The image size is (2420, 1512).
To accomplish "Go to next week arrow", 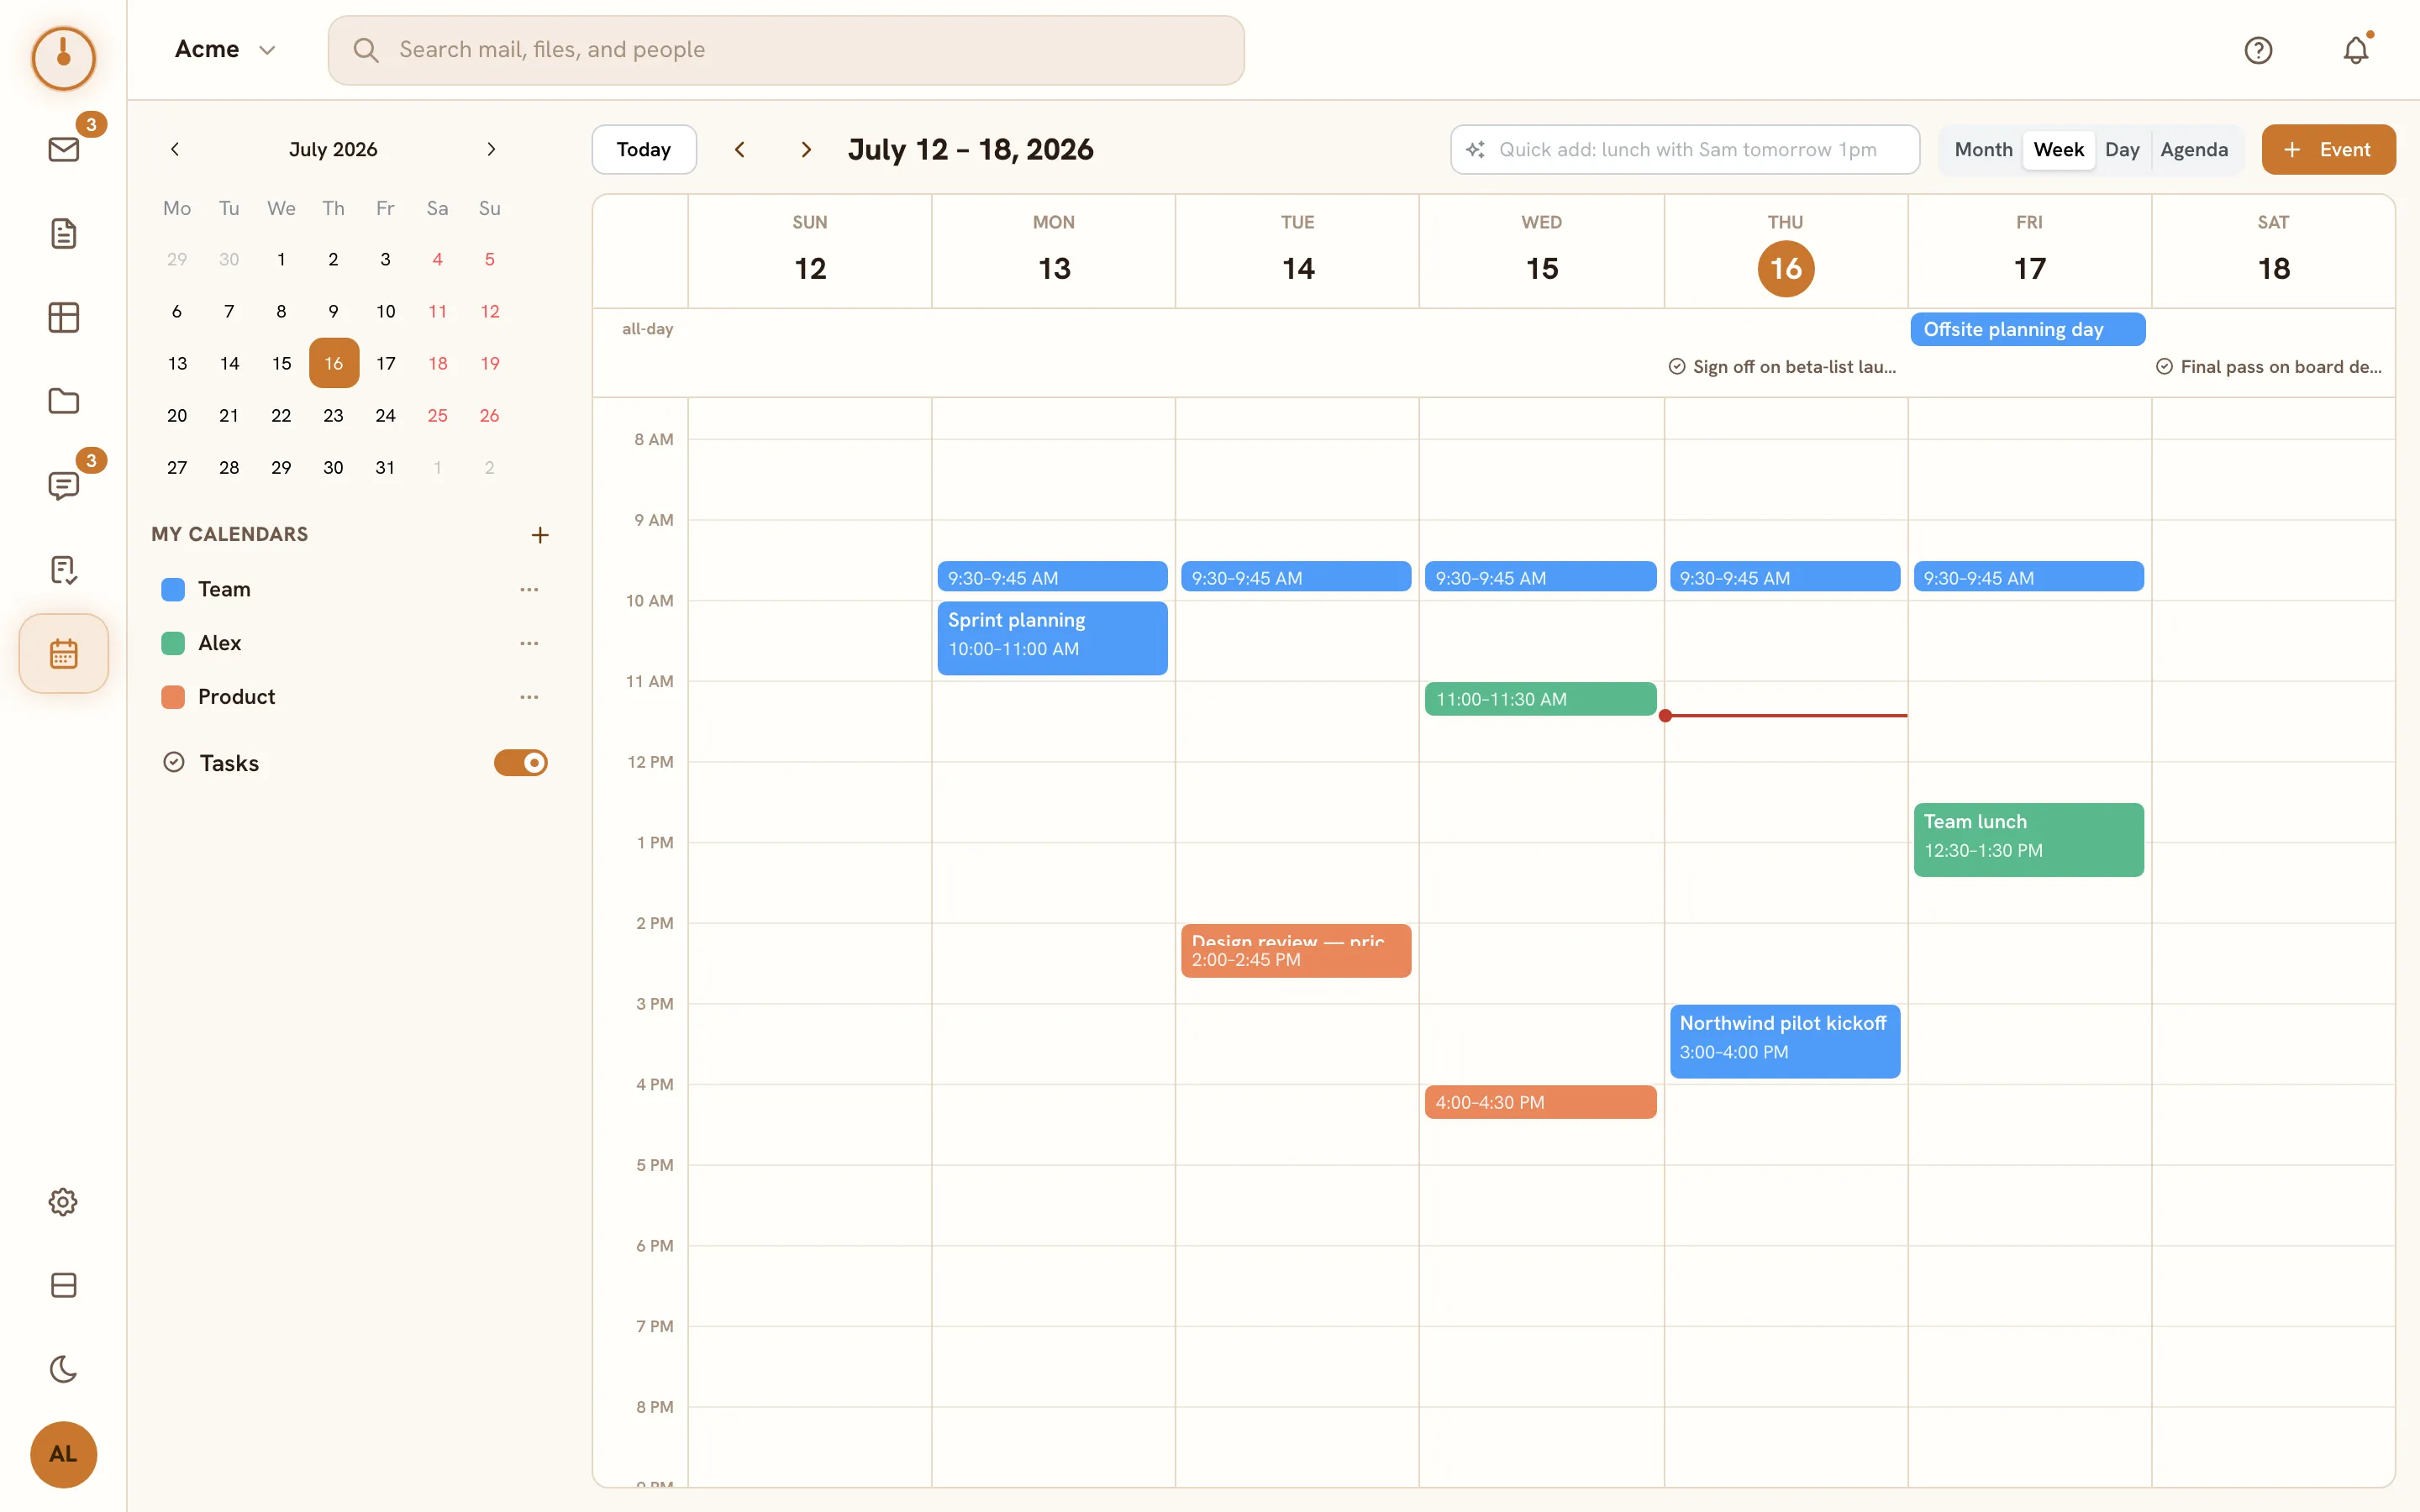I will [x=806, y=150].
